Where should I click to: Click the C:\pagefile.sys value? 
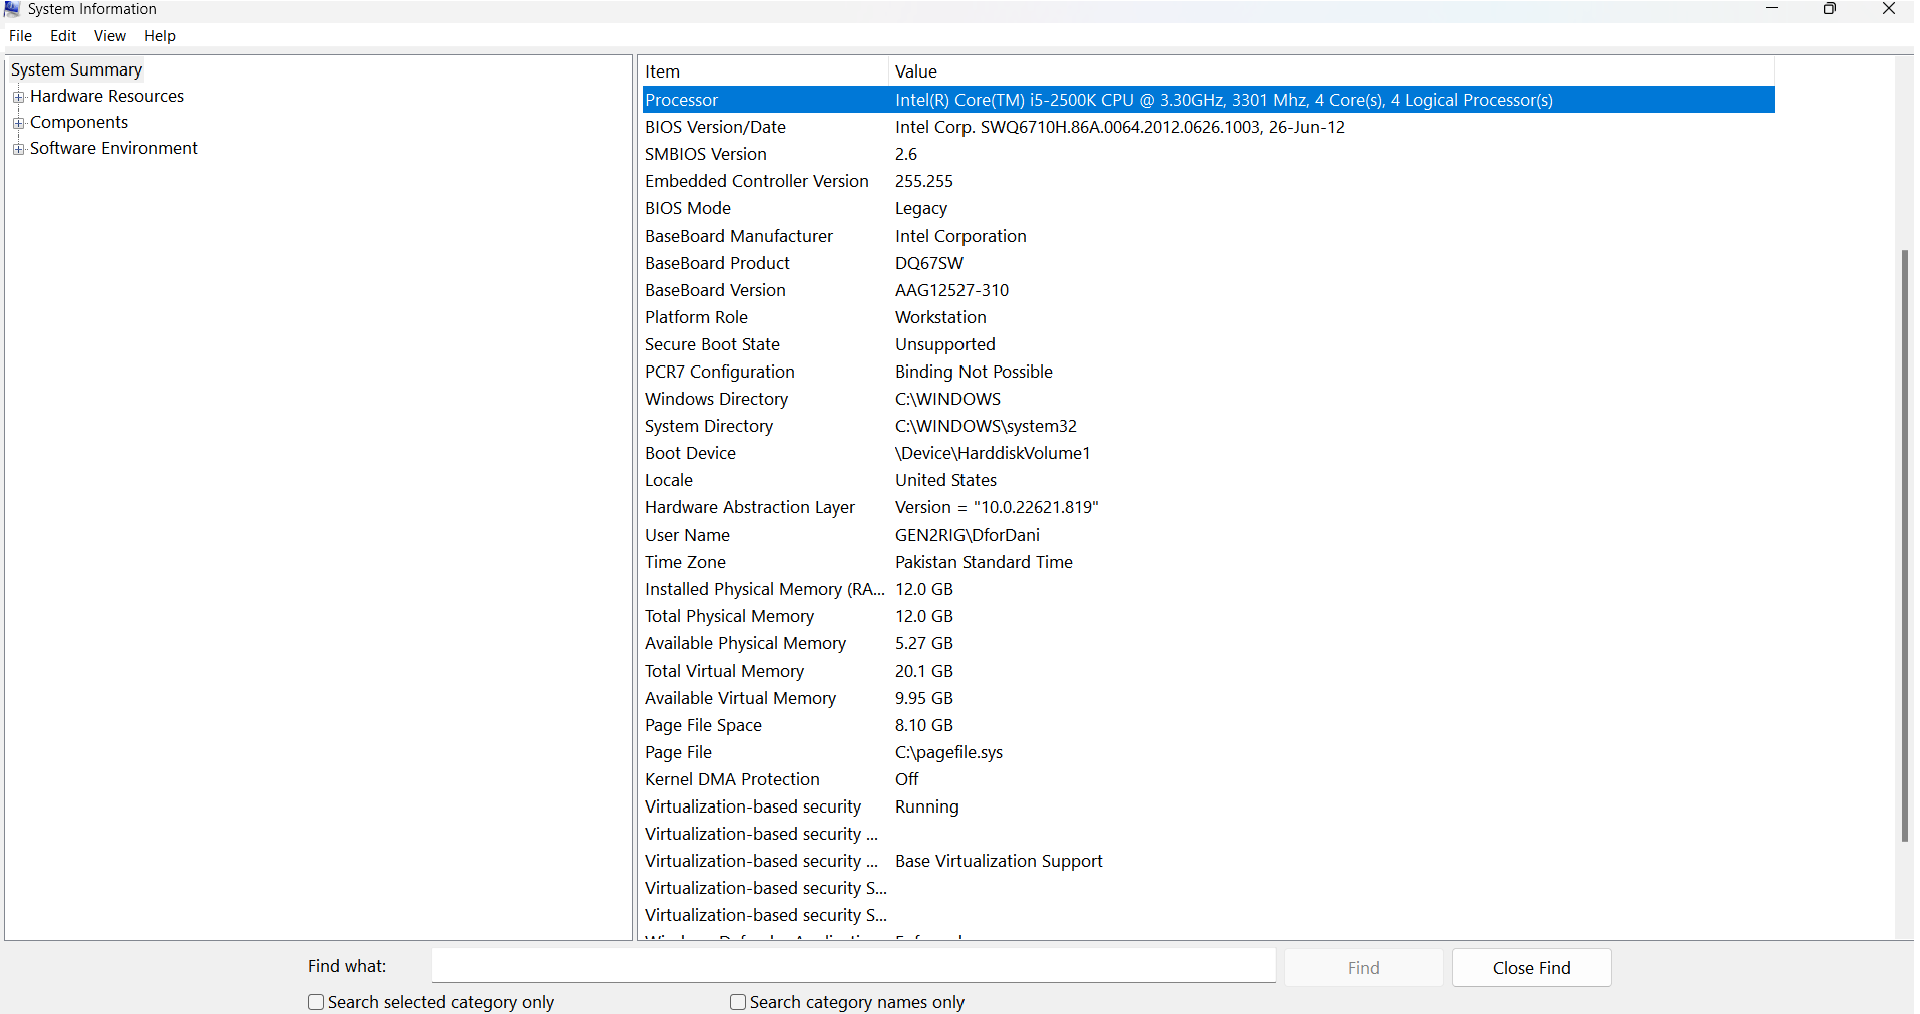(x=949, y=752)
